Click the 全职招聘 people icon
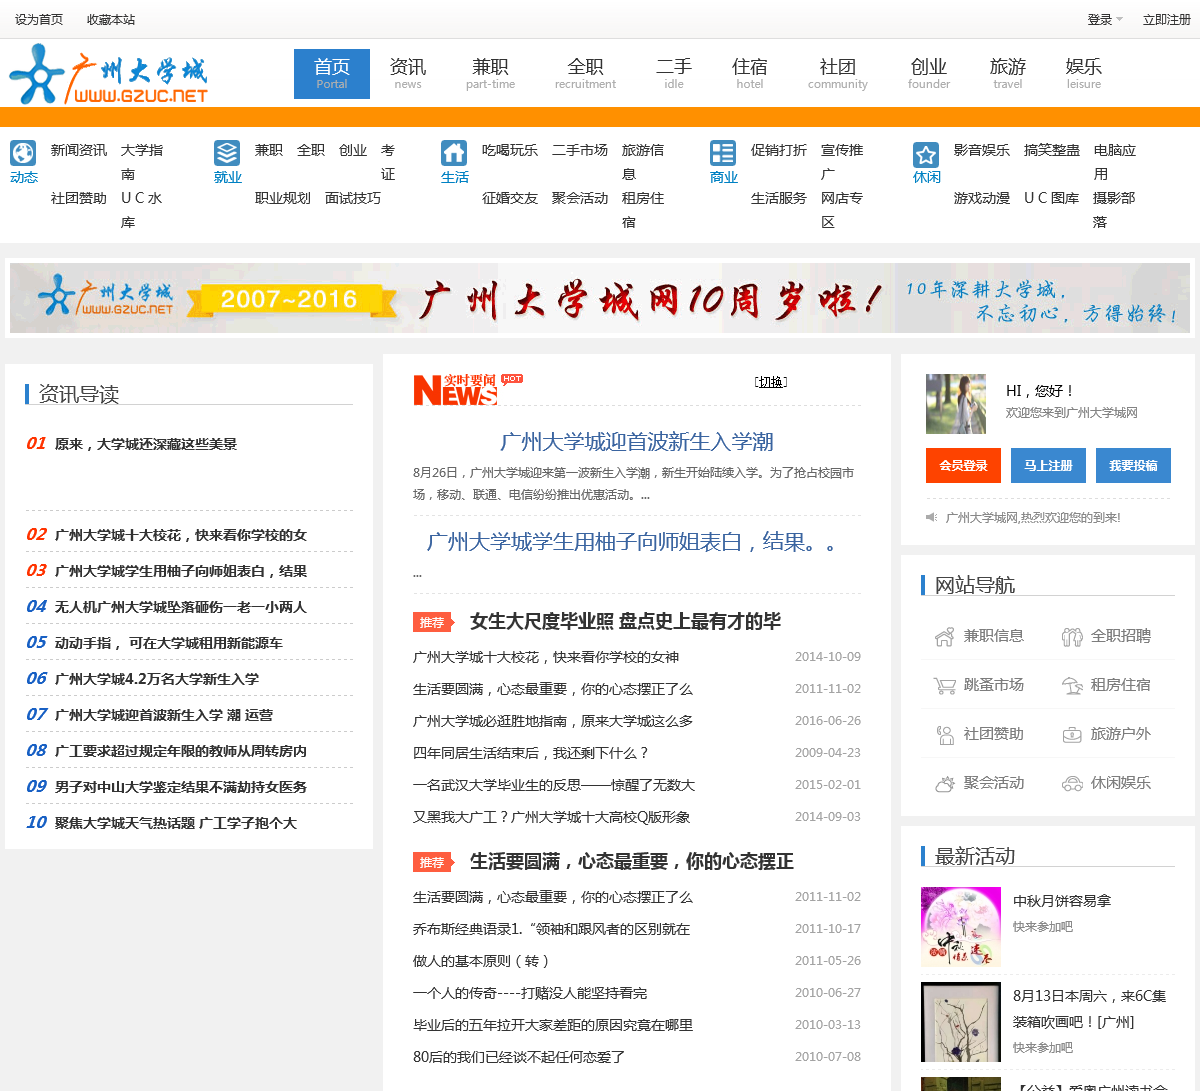 1072,637
